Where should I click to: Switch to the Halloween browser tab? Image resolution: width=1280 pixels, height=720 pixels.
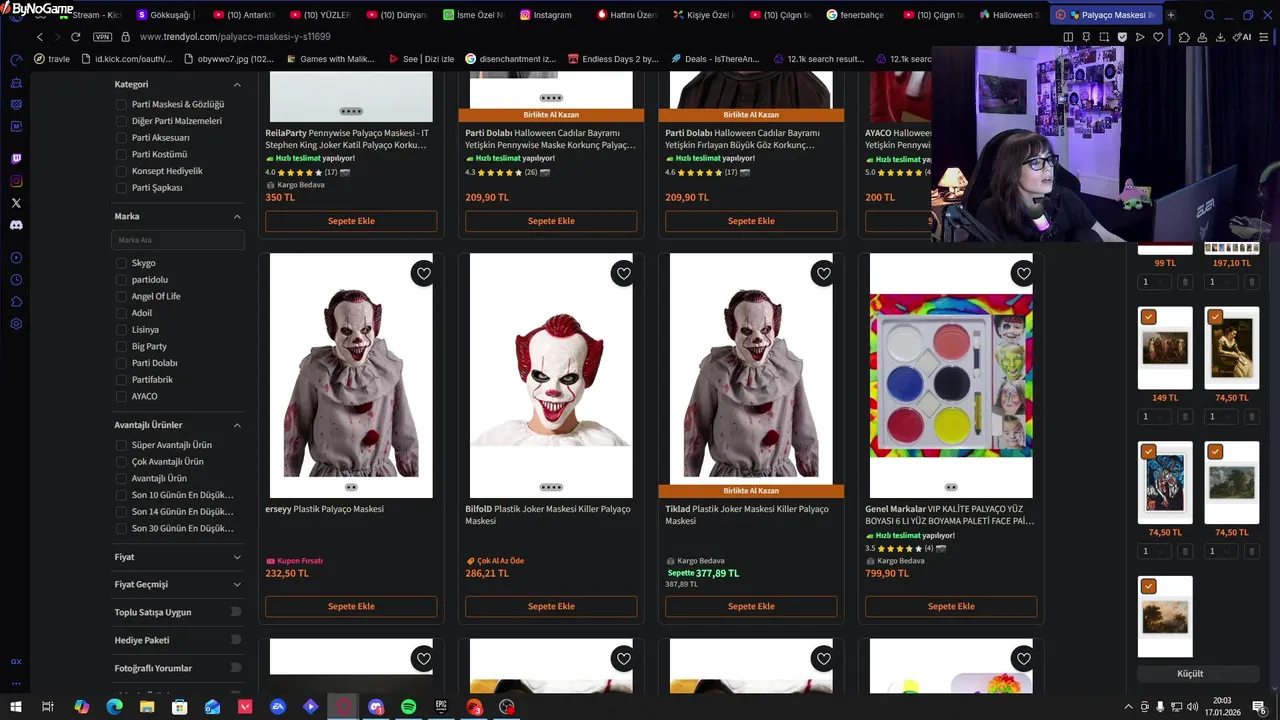pos(1010,15)
